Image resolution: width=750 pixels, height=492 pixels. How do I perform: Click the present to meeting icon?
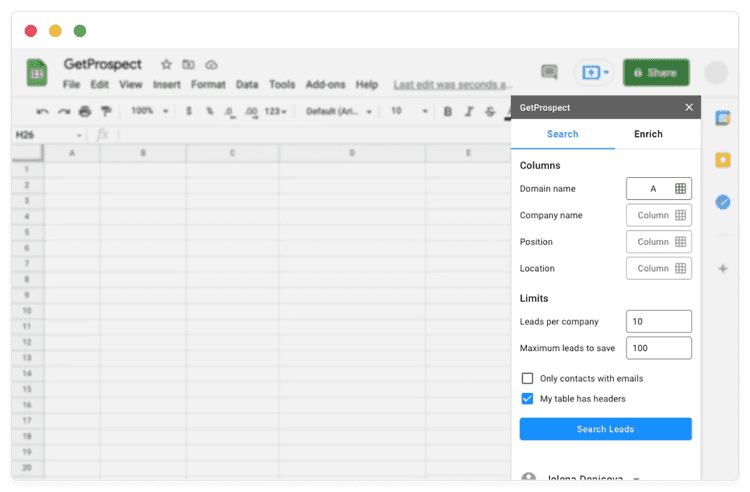pyautogui.click(x=591, y=73)
